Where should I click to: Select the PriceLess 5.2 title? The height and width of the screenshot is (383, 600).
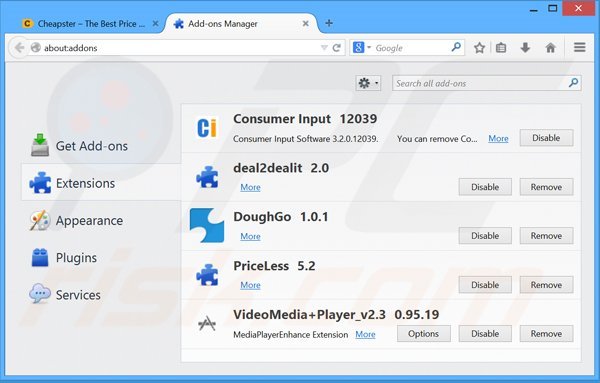pyautogui.click(x=274, y=266)
